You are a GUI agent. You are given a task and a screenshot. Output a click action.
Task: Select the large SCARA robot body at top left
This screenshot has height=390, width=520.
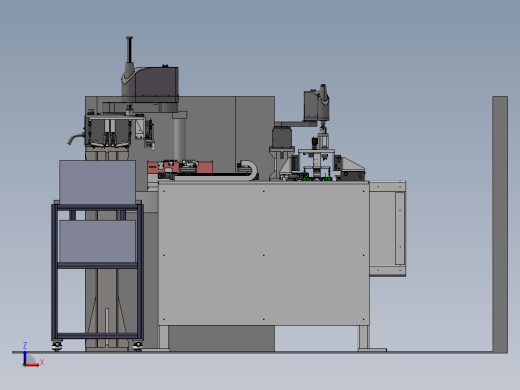point(151,85)
